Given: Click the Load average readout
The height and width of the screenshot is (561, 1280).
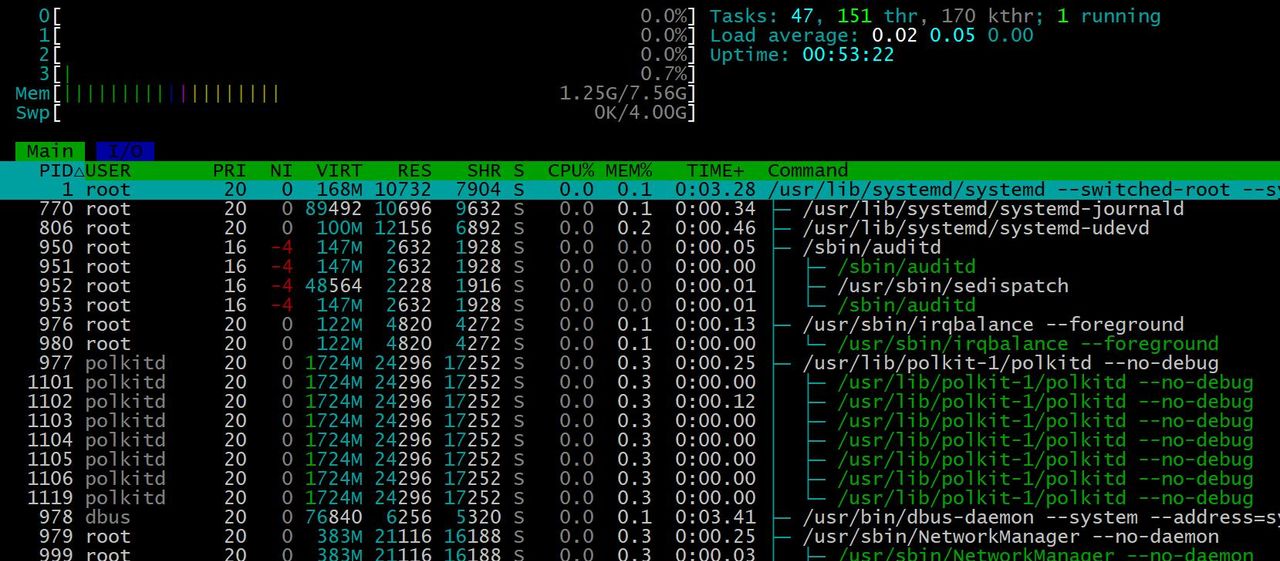Looking at the screenshot, I should (871, 35).
